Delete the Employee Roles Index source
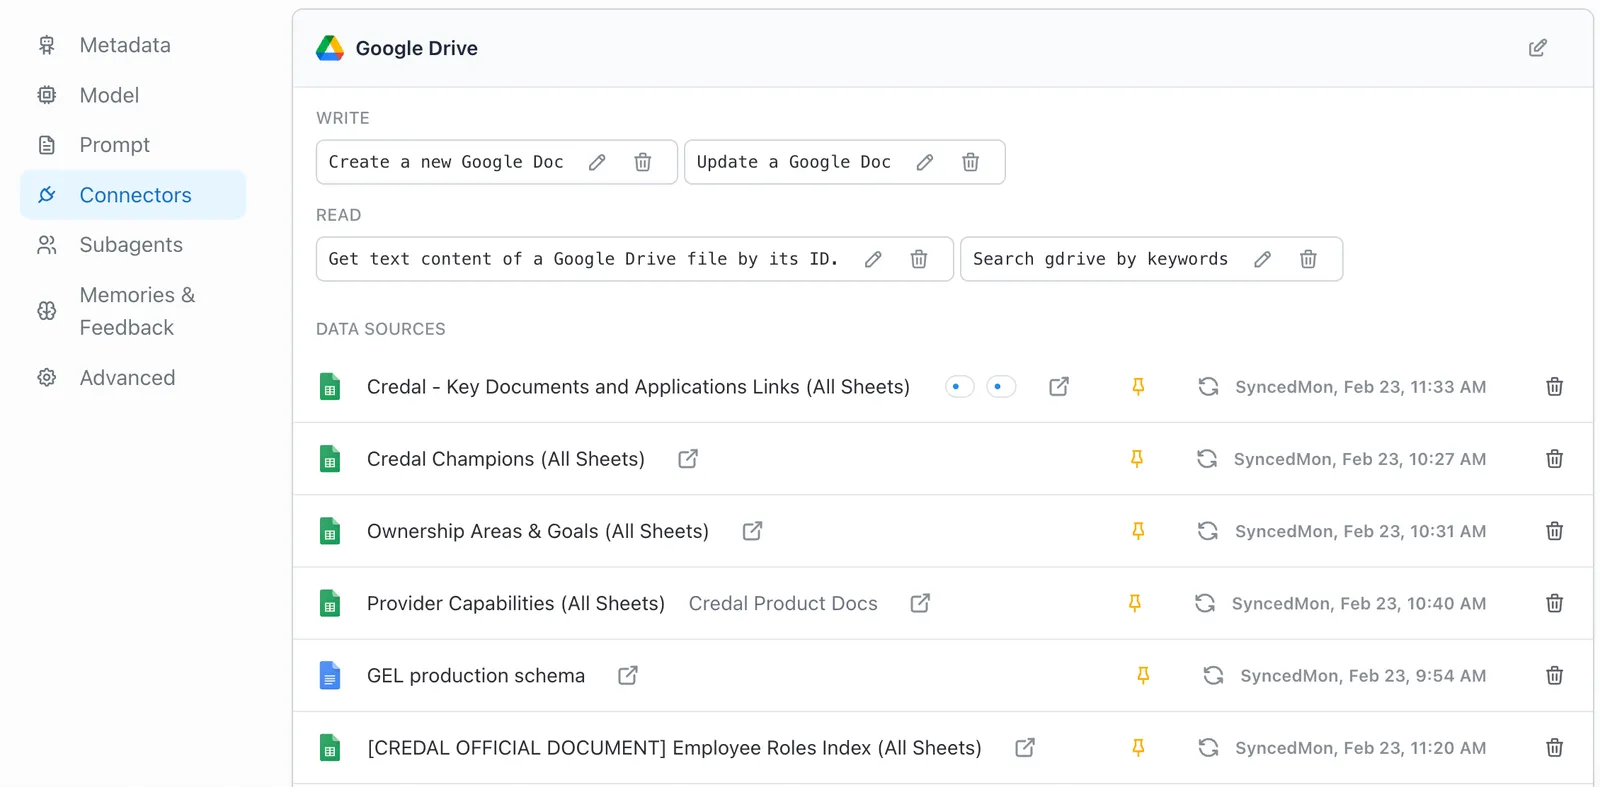 pos(1554,748)
